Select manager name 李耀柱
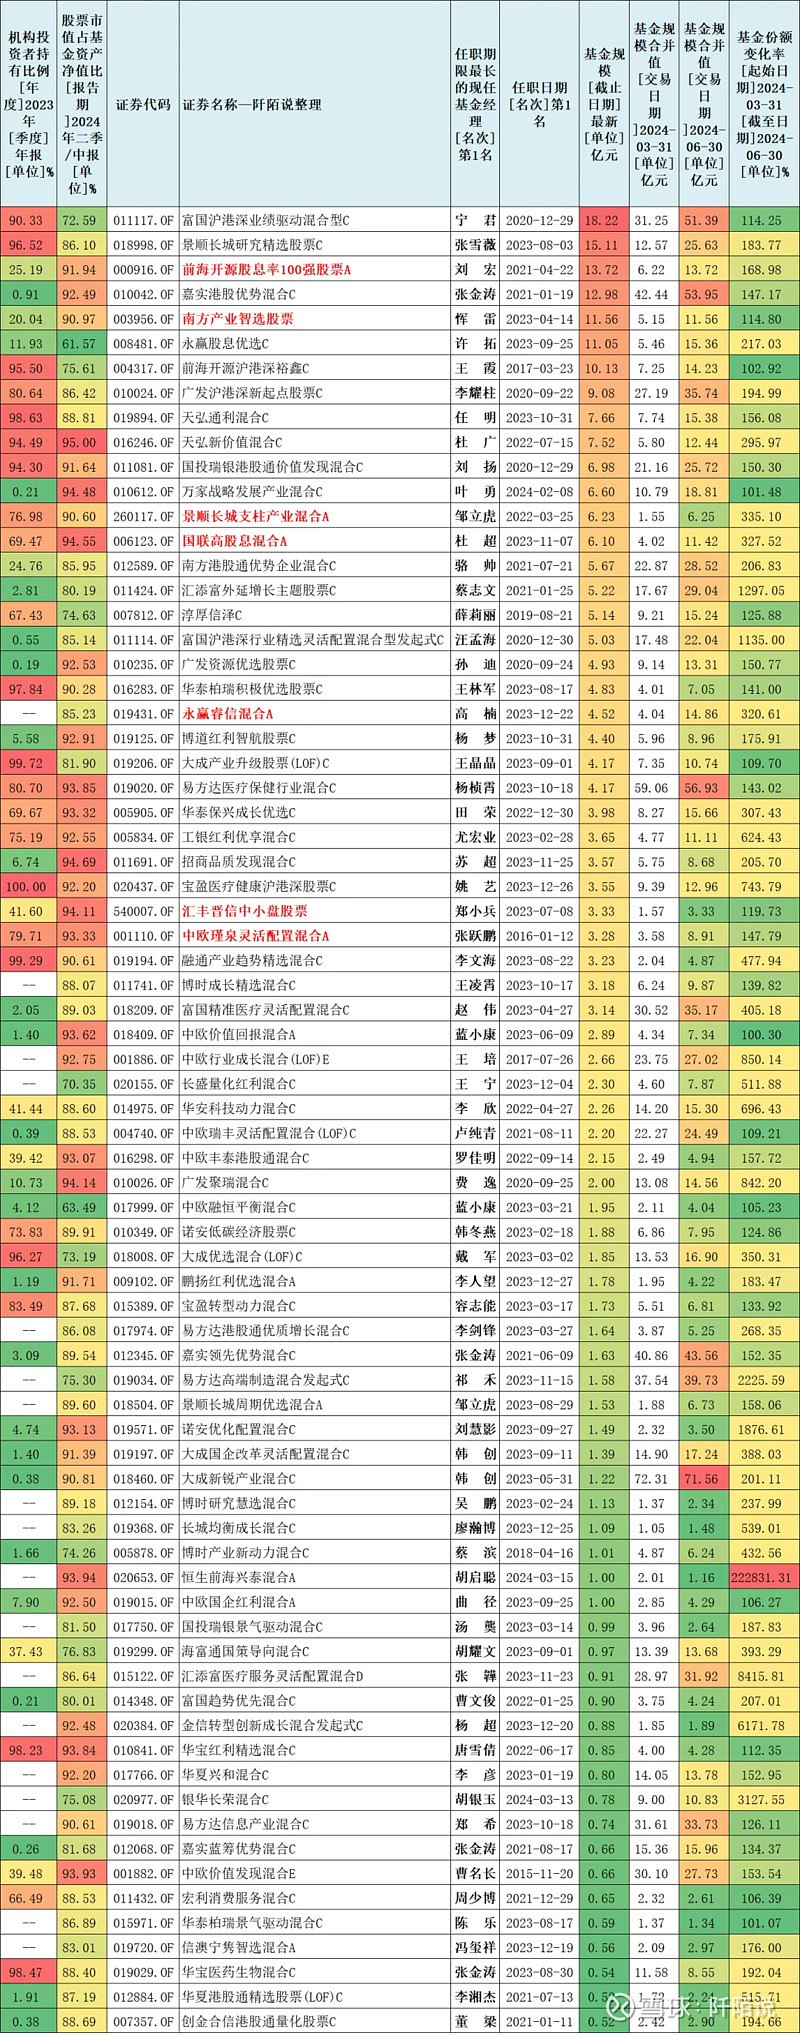Screen dimensions: 800x2033 (x=476, y=393)
